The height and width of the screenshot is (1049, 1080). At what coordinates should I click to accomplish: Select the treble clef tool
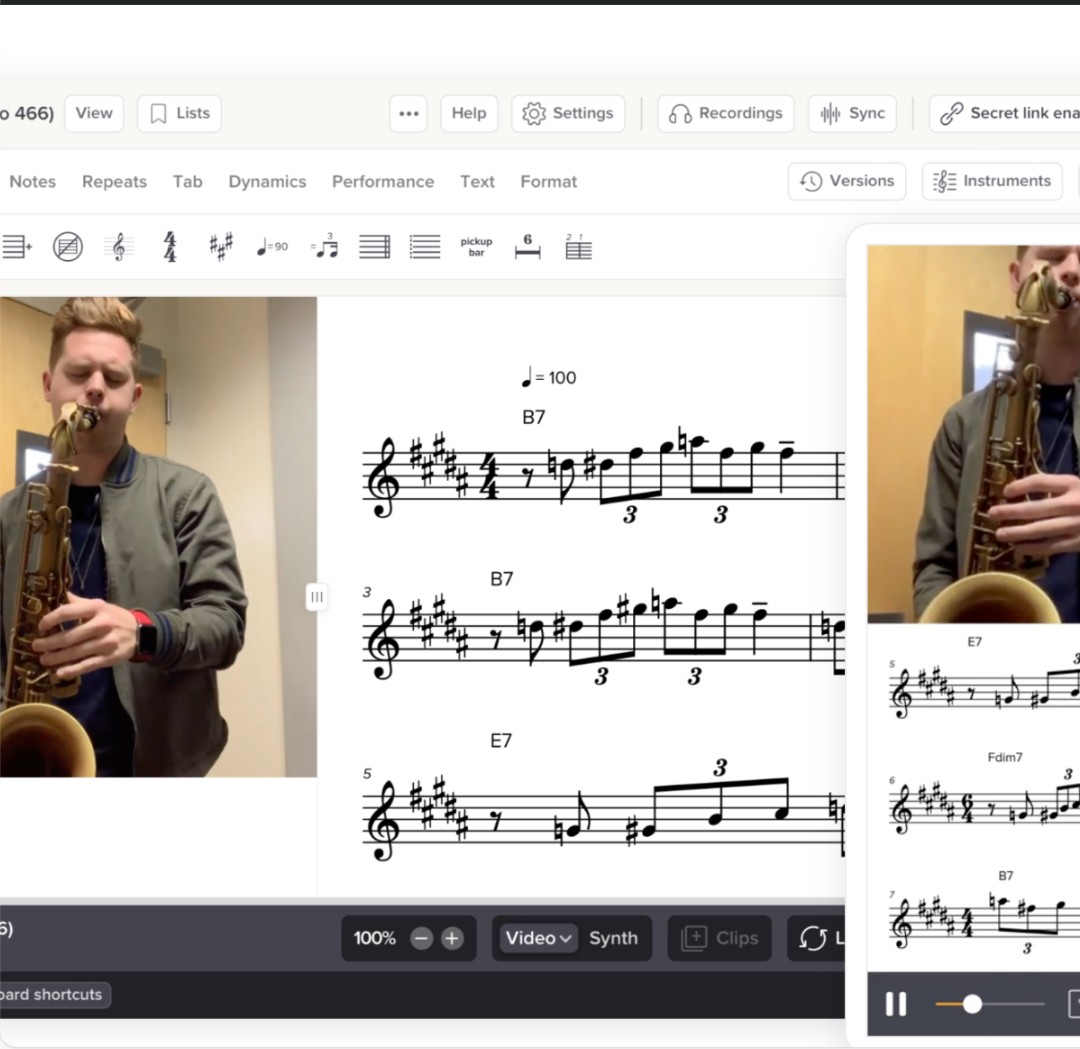(119, 246)
